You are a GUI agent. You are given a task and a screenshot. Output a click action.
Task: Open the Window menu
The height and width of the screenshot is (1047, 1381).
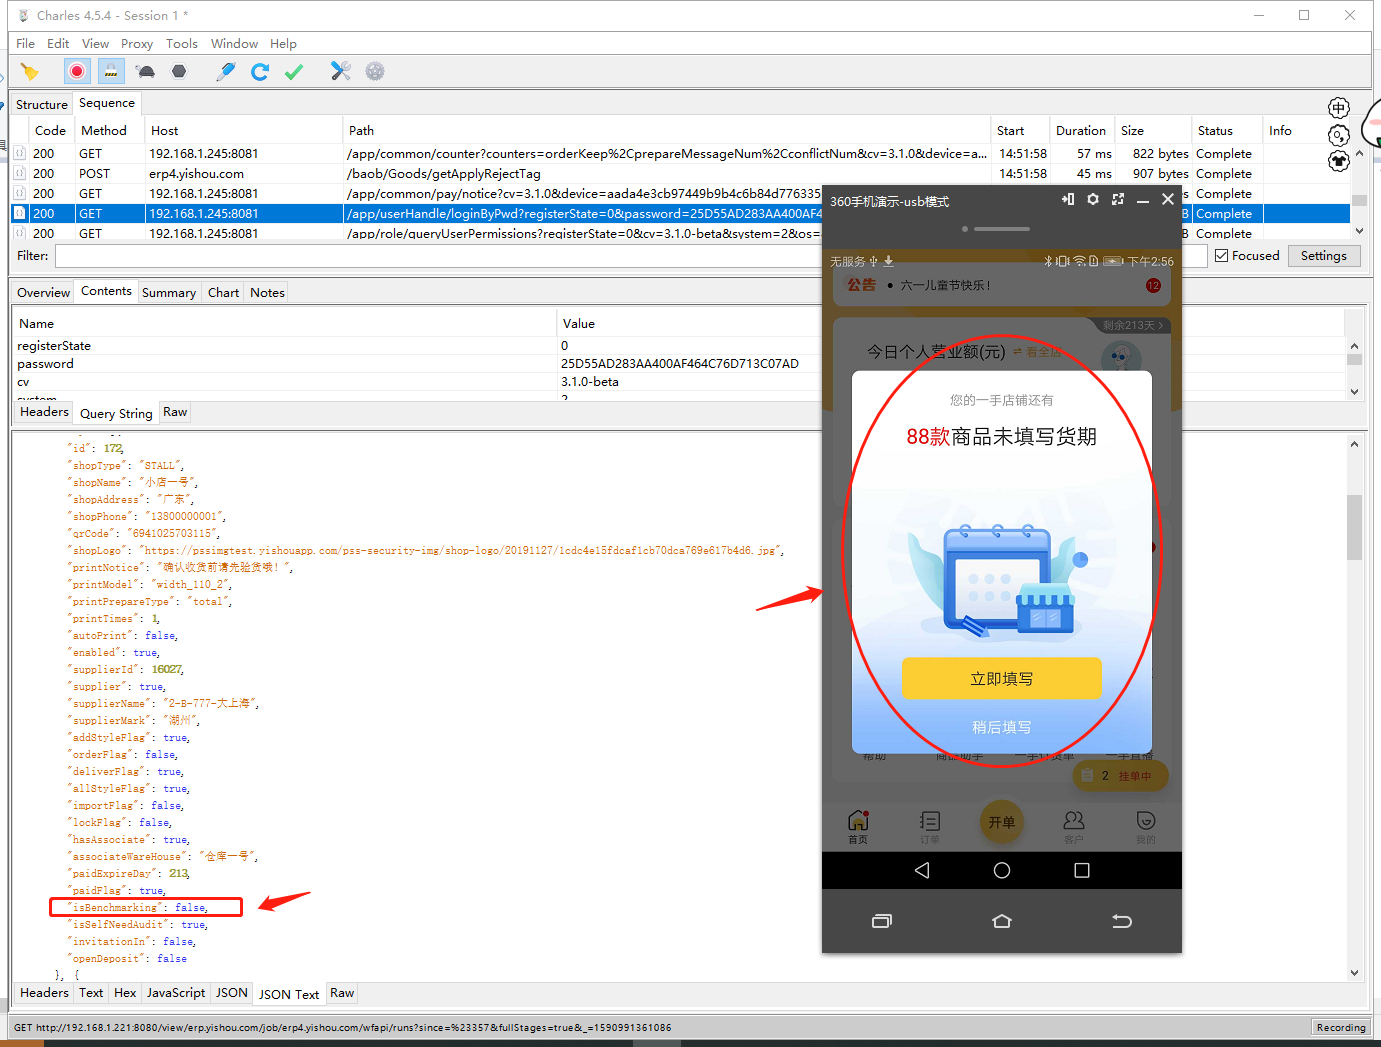[x=234, y=44]
